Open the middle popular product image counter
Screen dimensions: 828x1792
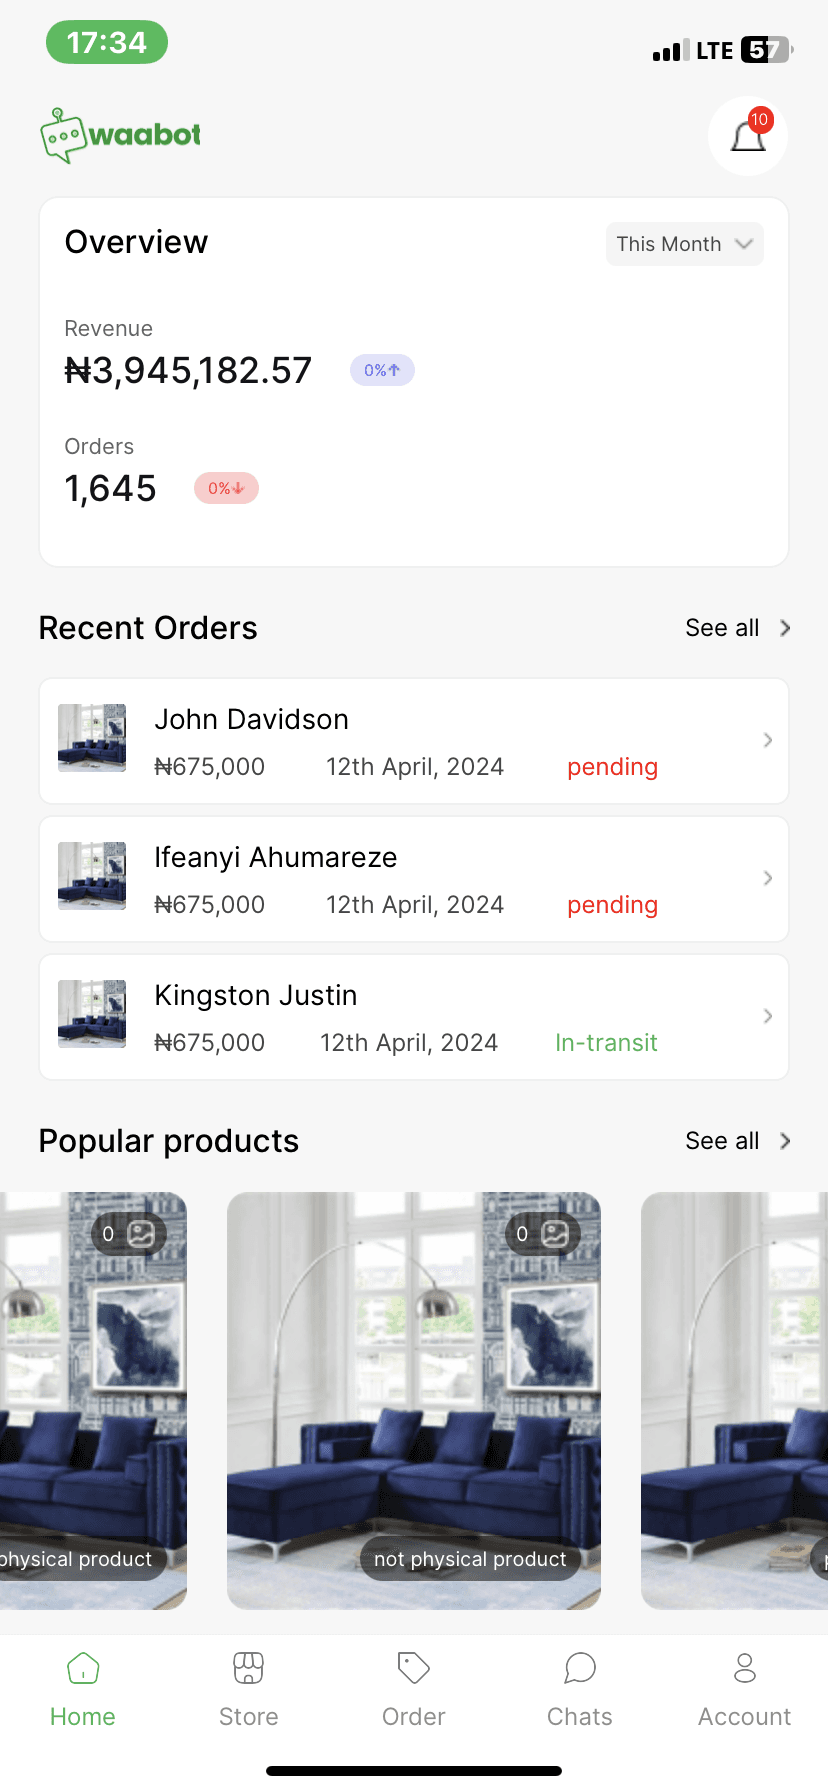pos(543,1234)
